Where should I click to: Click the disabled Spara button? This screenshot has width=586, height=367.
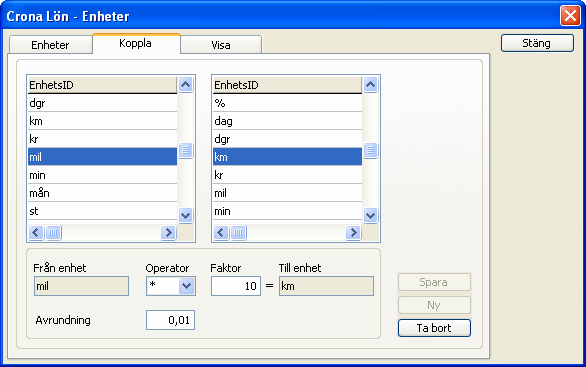point(434,282)
